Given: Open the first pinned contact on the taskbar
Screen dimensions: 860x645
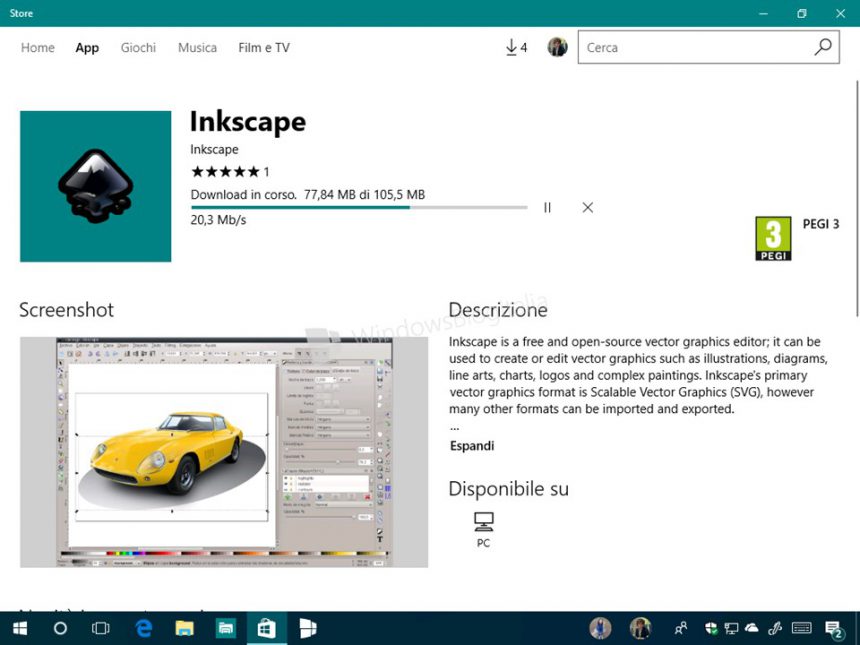Looking at the screenshot, I should pos(600,629).
